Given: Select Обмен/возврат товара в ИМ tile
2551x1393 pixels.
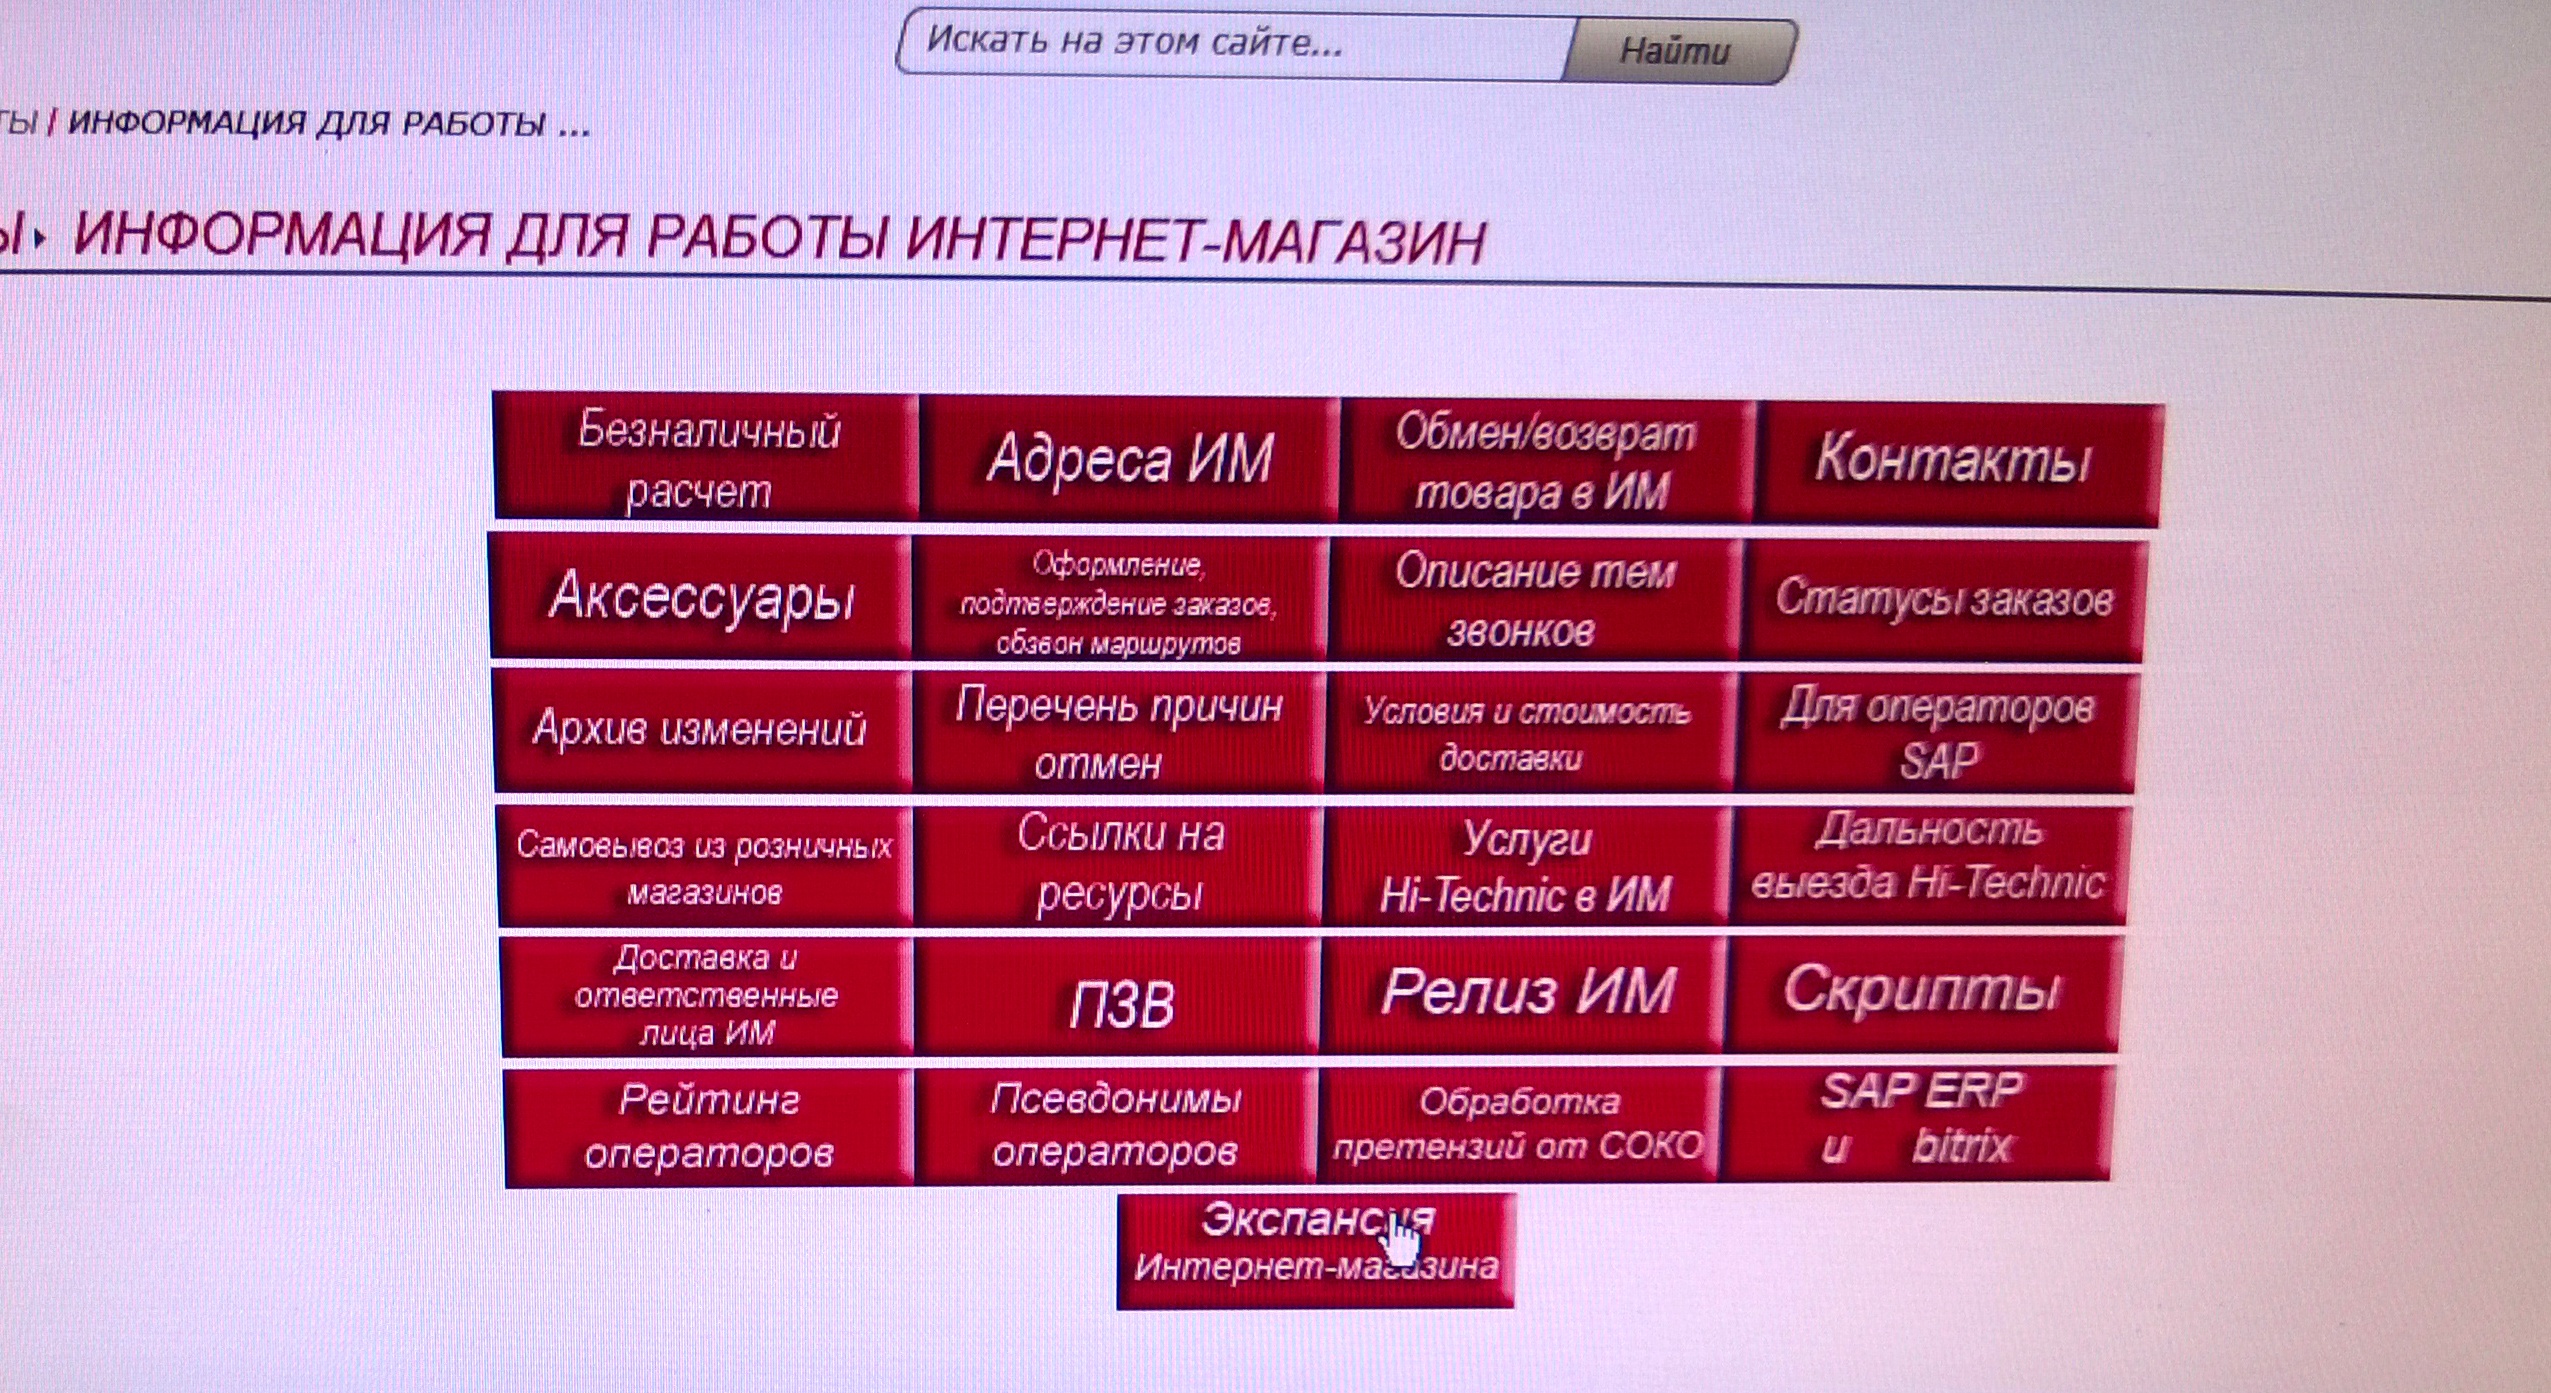Looking at the screenshot, I should [x=1545, y=463].
